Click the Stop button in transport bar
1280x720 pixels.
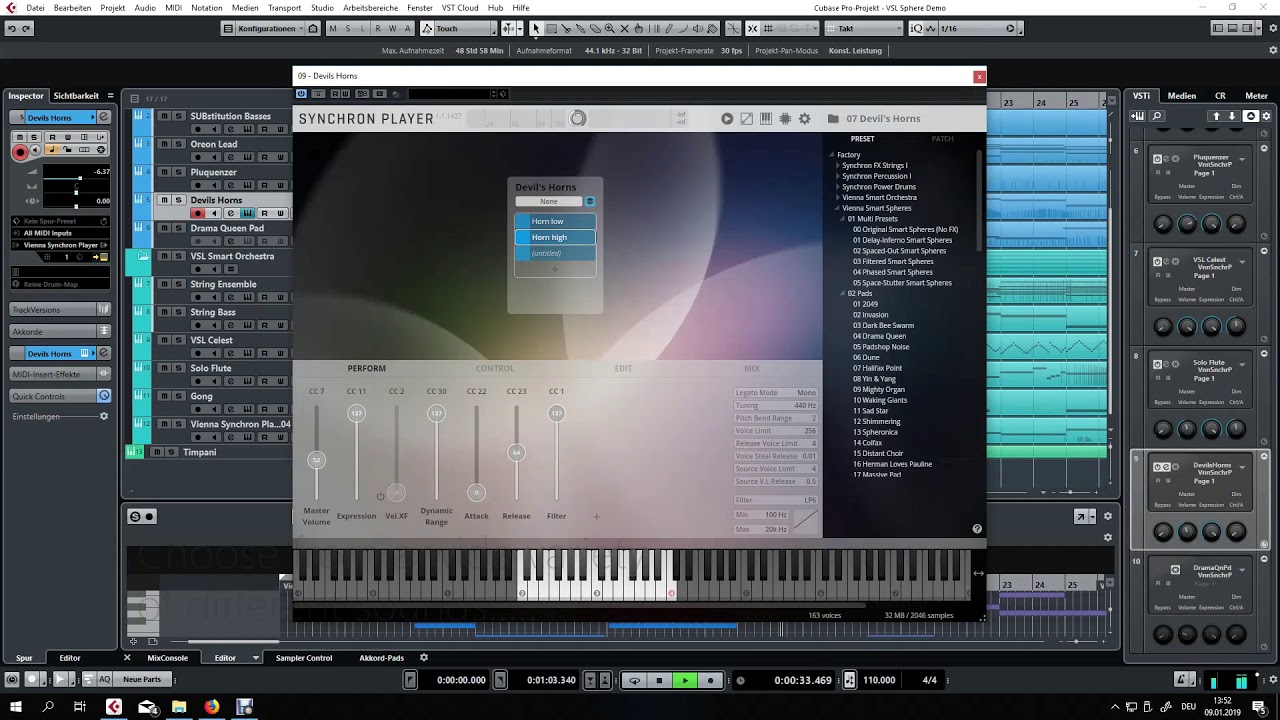(659, 680)
